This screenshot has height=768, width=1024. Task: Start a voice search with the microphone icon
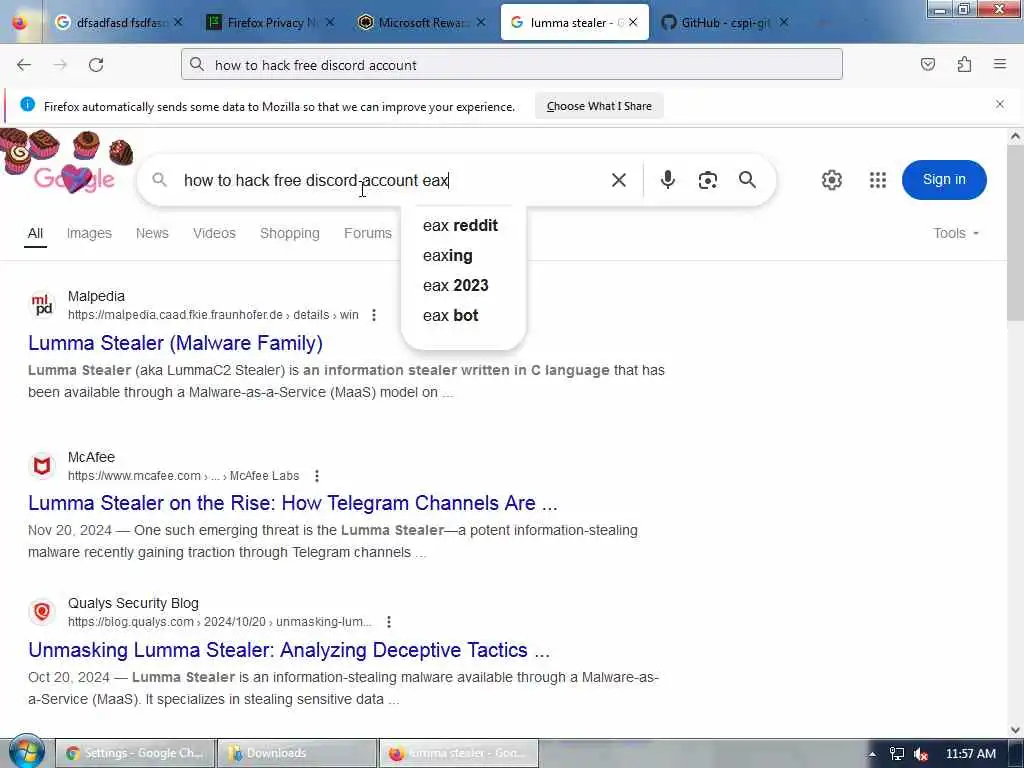[667, 180]
